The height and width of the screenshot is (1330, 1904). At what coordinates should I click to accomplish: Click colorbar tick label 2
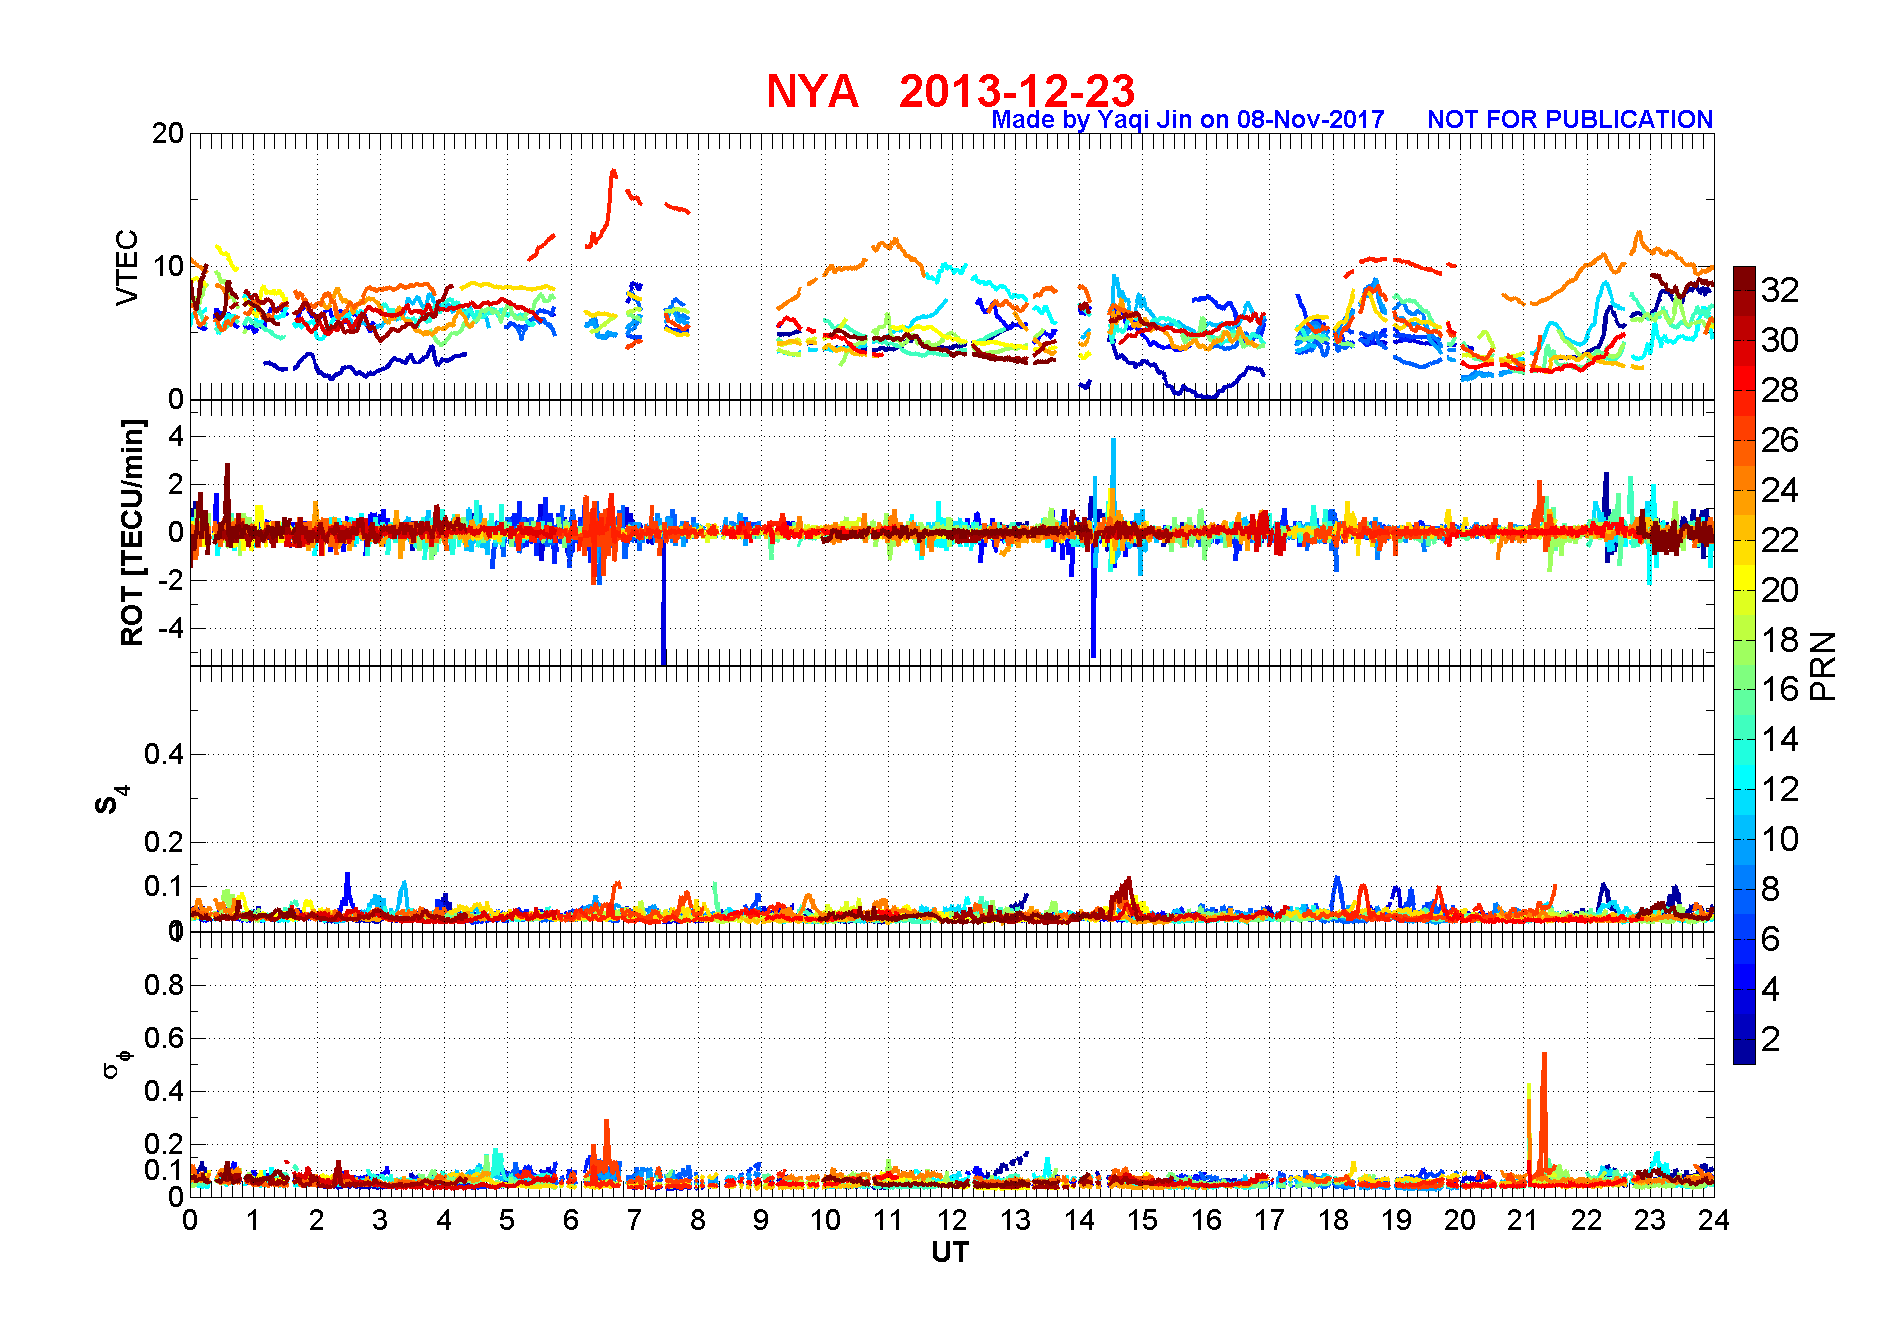tap(1770, 1039)
